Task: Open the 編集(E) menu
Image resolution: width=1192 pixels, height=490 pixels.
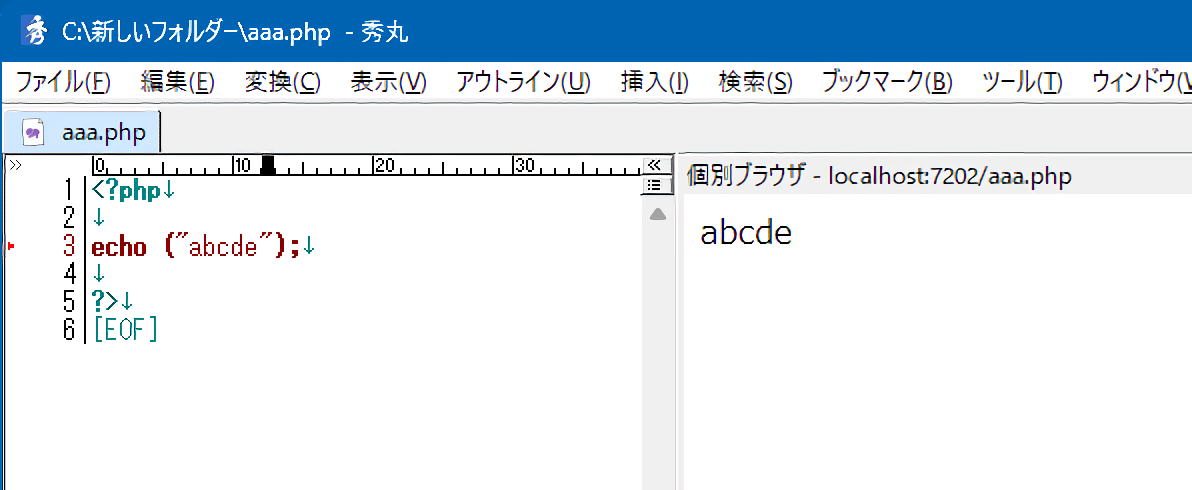Action: 177,82
